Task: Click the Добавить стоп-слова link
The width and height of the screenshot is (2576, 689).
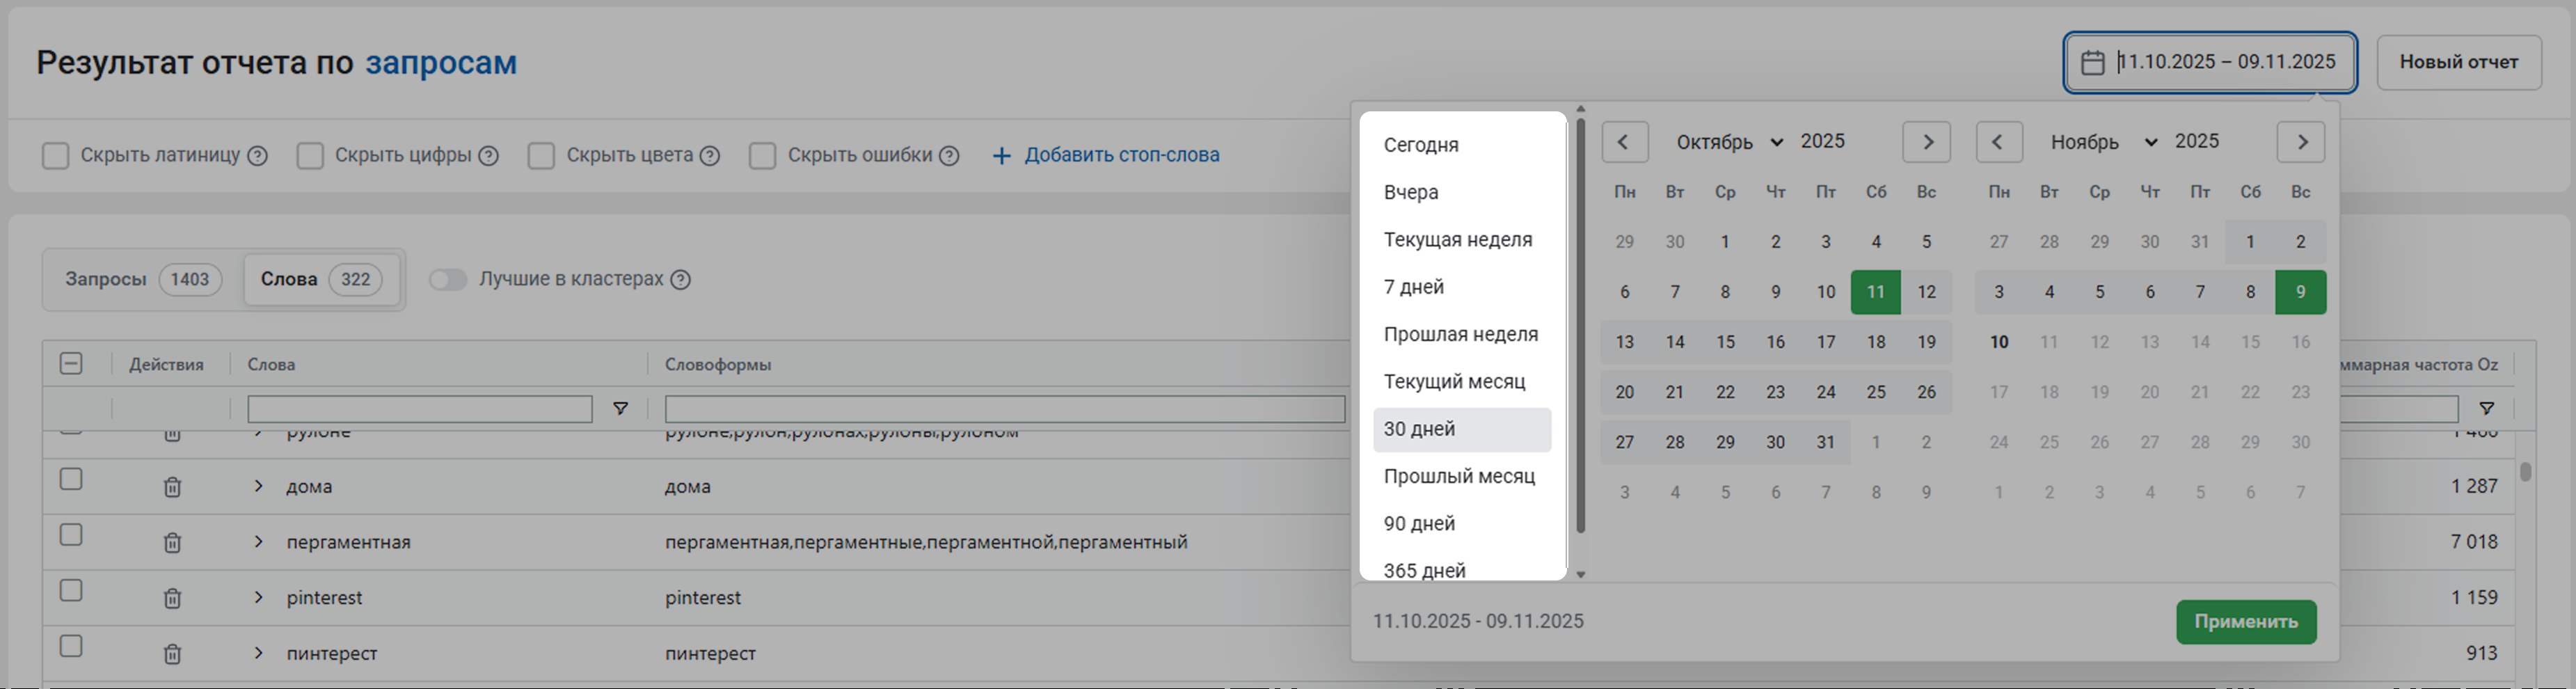Action: [x=1106, y=155]
